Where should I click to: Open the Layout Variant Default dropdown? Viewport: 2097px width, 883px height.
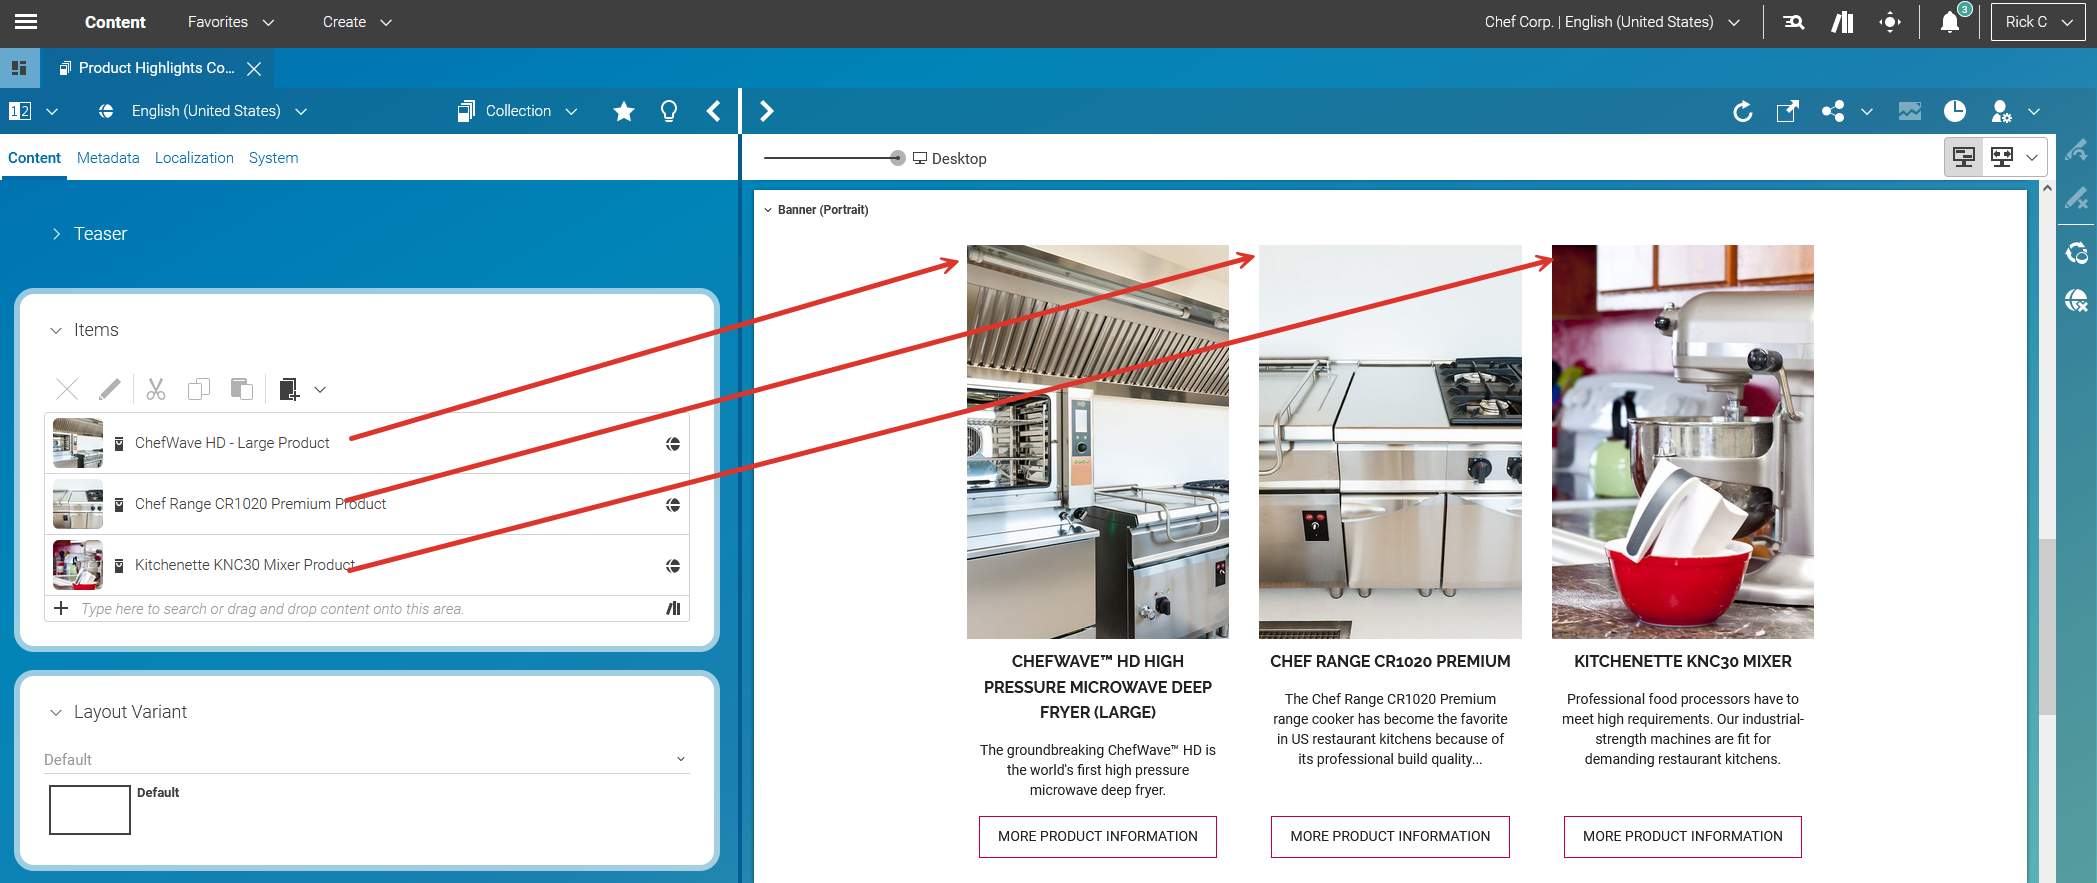tap(366, 760)
